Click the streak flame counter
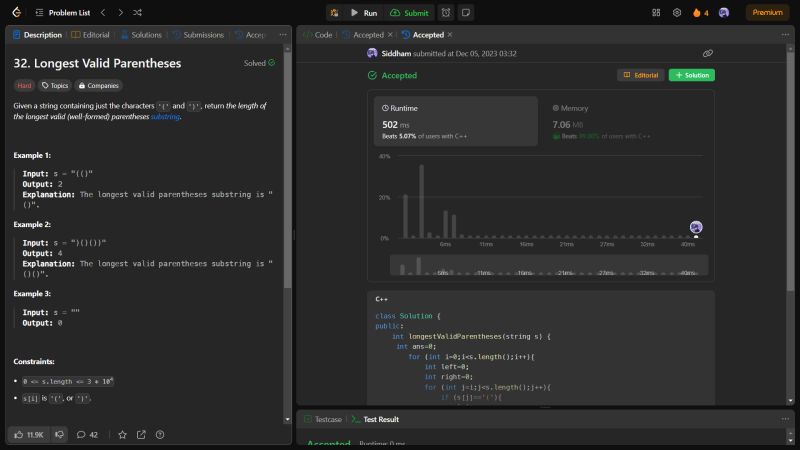Image resolution: width=800 pixels, height=450 pixels. 701,13
